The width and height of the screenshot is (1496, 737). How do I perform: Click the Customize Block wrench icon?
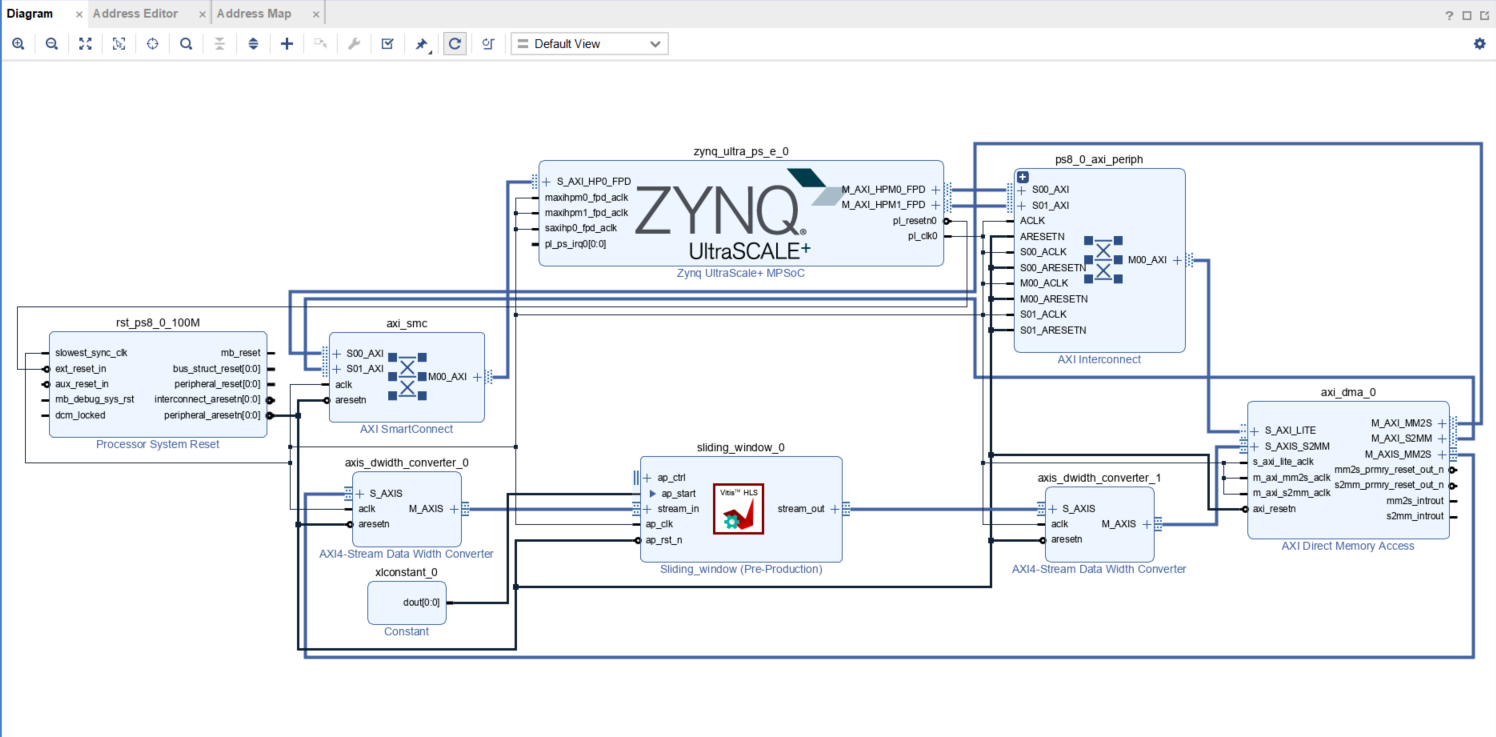coord(354,44)
